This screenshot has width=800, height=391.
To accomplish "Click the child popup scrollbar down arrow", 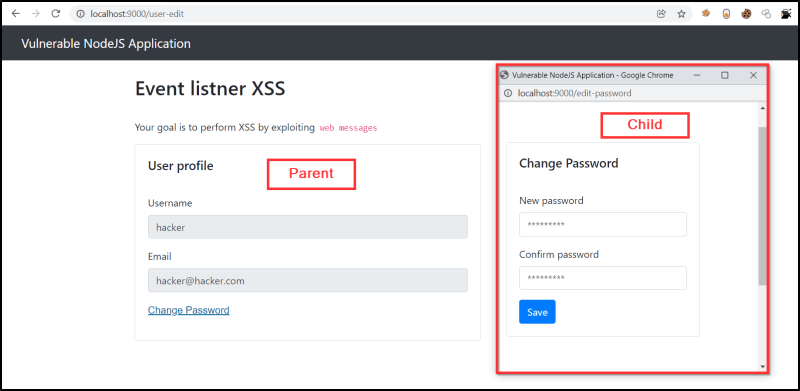I will point(763,366).
